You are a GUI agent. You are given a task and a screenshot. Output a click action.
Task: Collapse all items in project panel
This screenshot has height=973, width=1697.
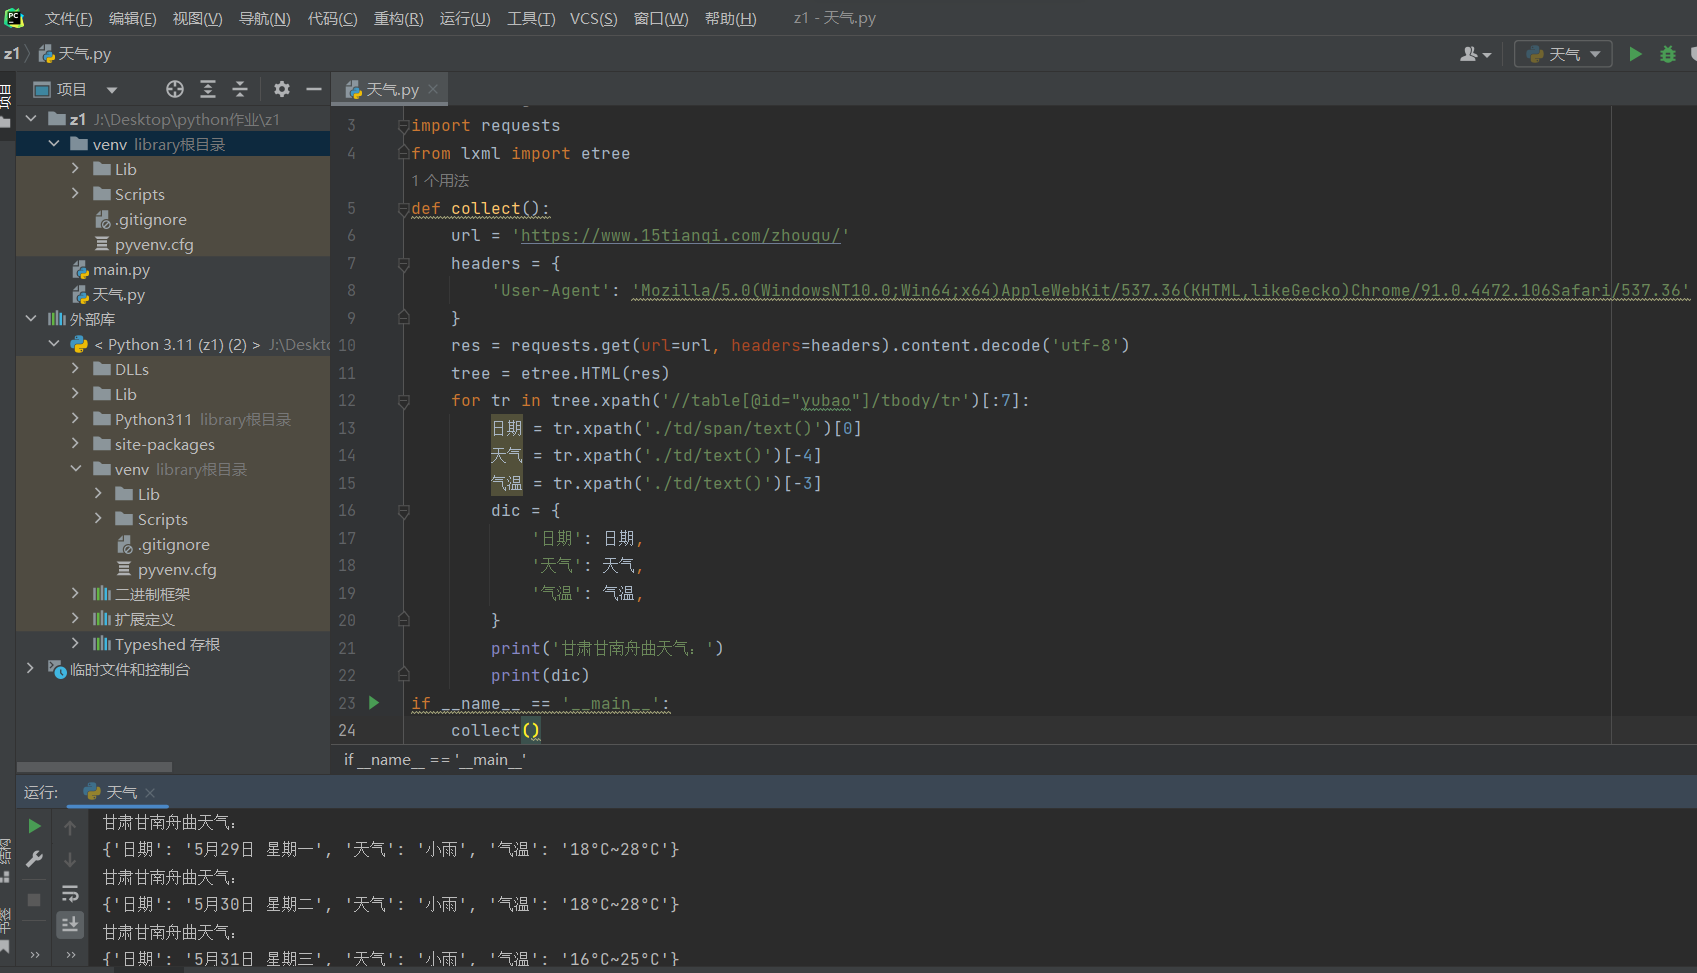[240, 89]
